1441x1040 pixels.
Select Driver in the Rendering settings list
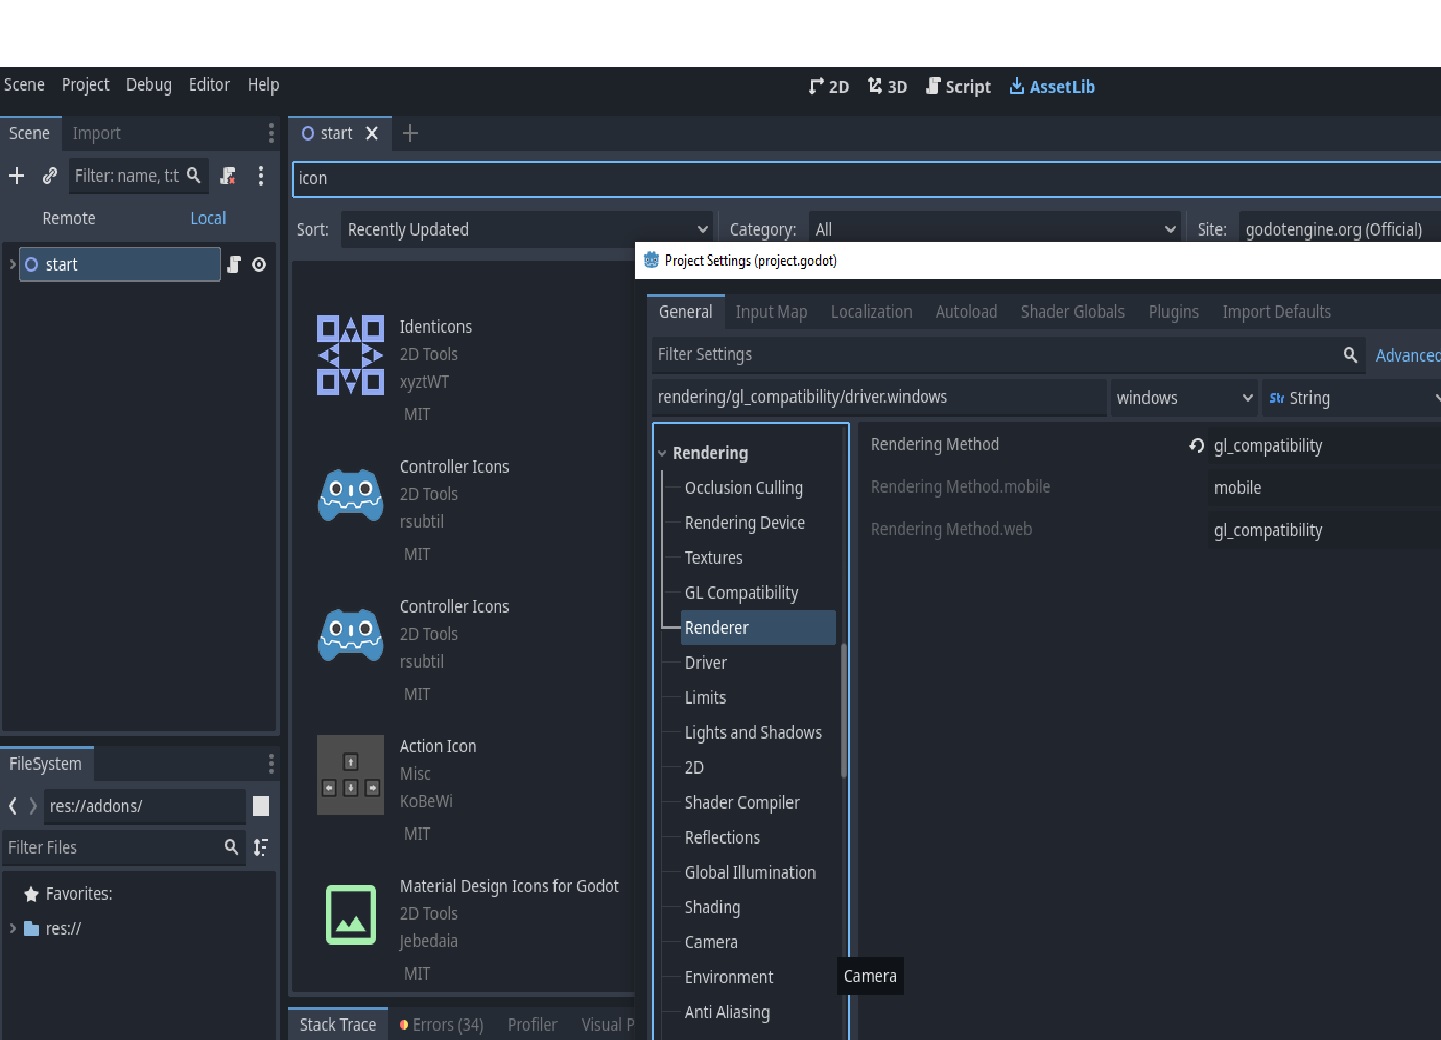(x=706, y=663)
